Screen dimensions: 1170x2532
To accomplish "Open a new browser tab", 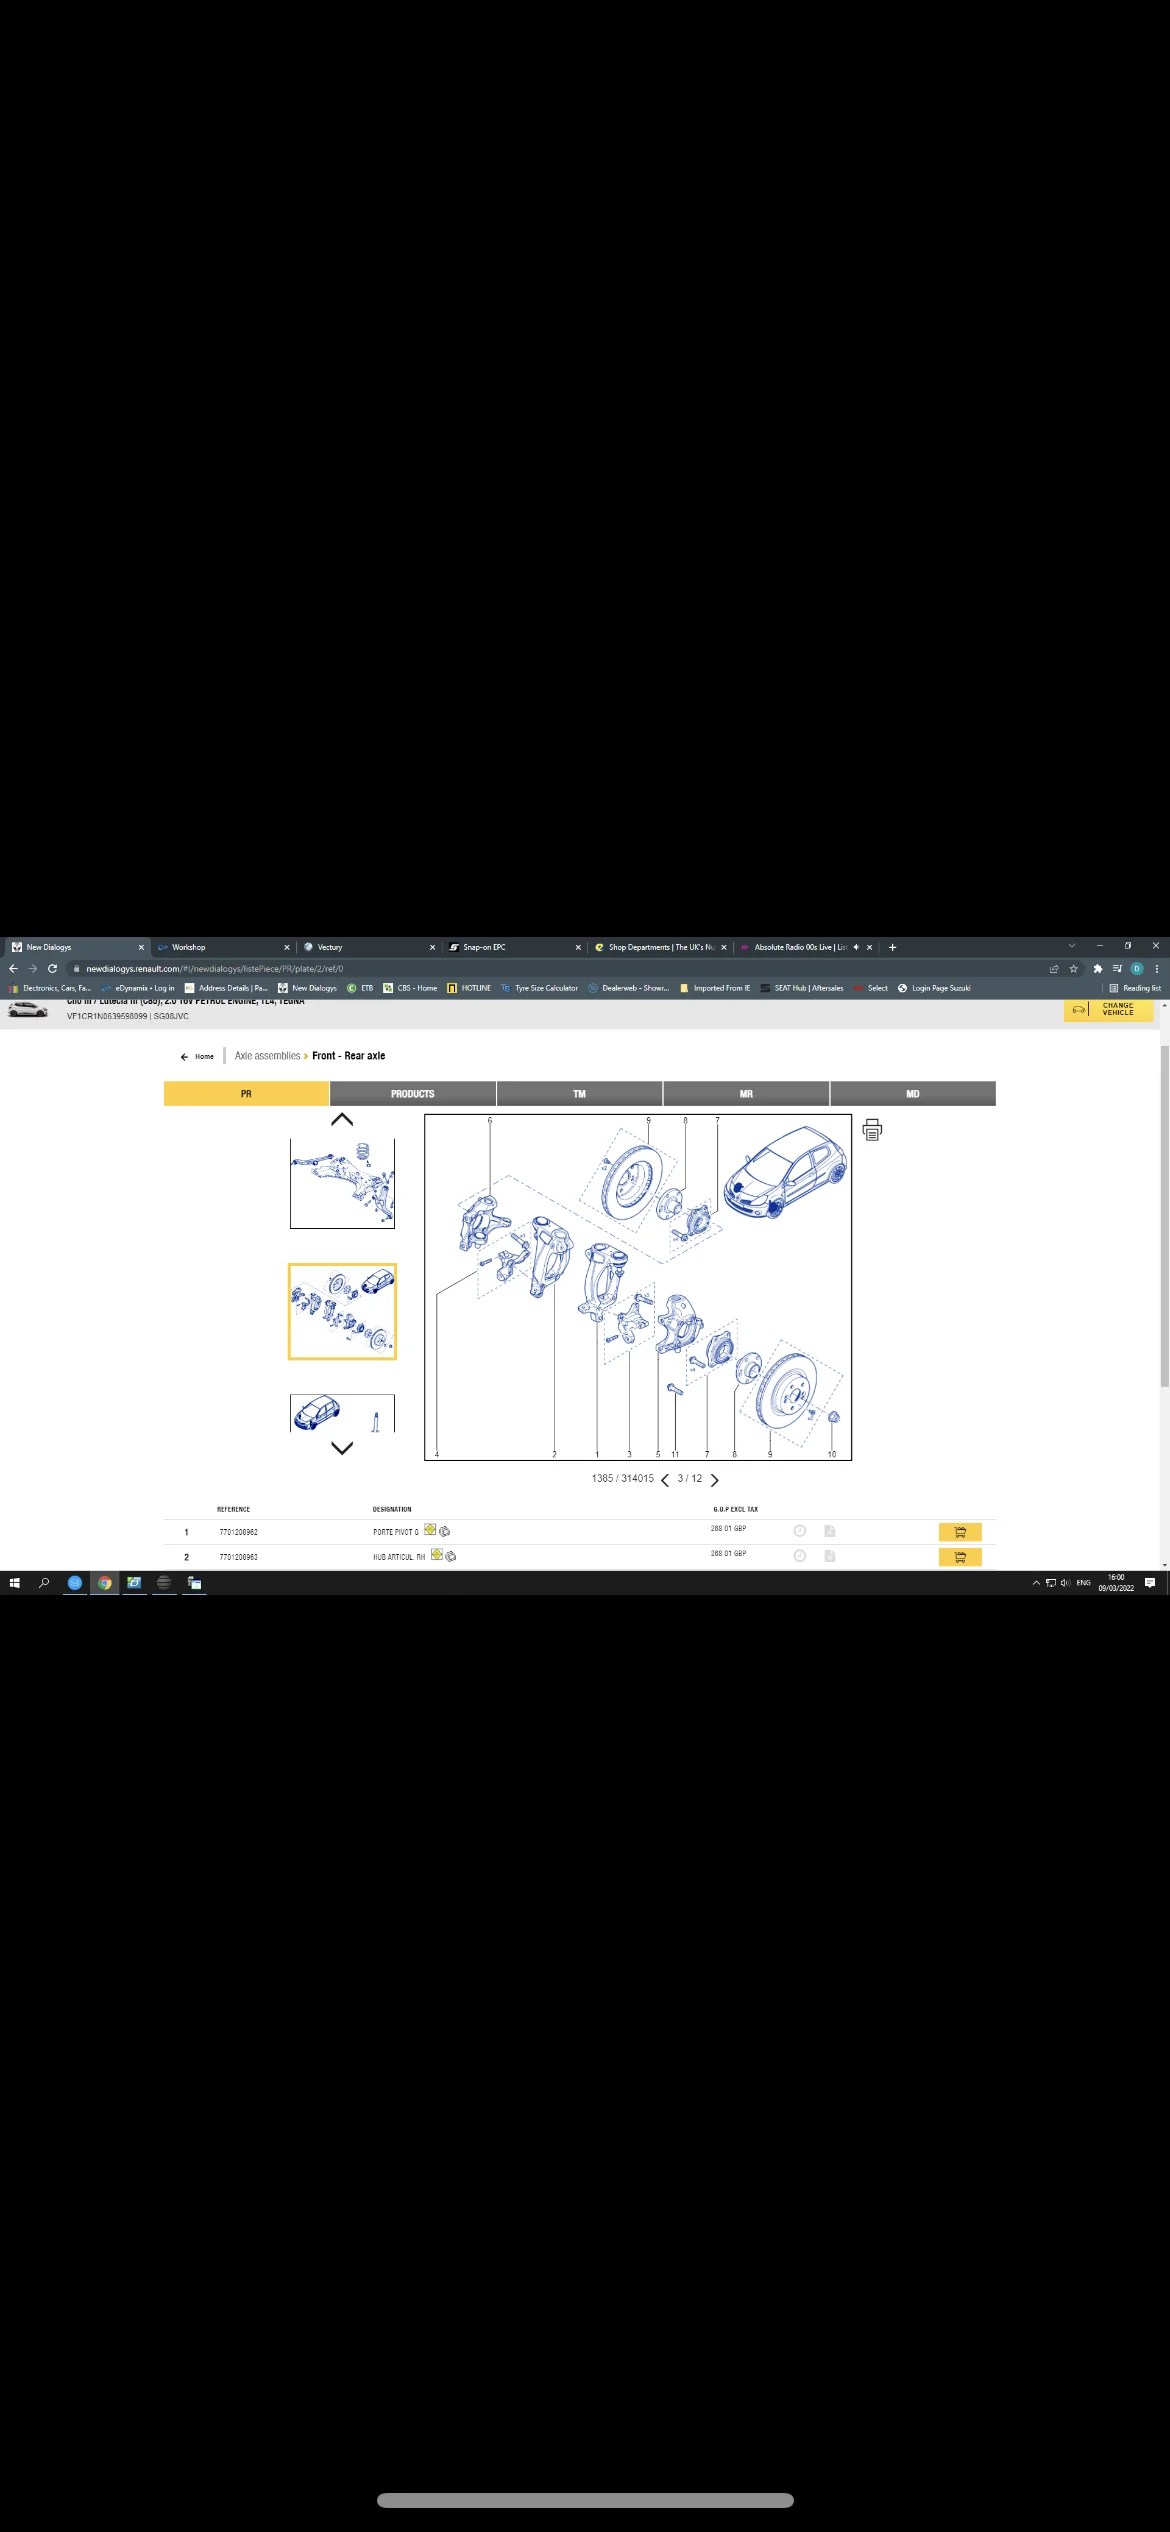I will (x=893, y=947).
